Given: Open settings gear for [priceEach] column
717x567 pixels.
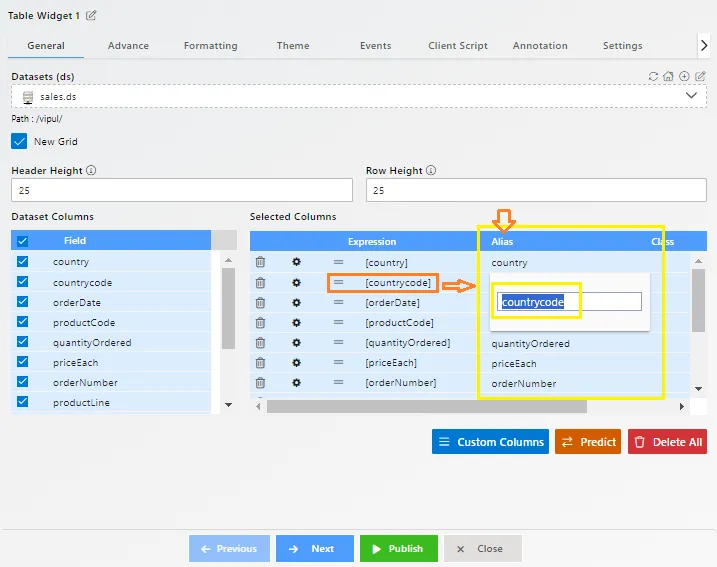Looking at the screenshot, I should tap(296, 363).
